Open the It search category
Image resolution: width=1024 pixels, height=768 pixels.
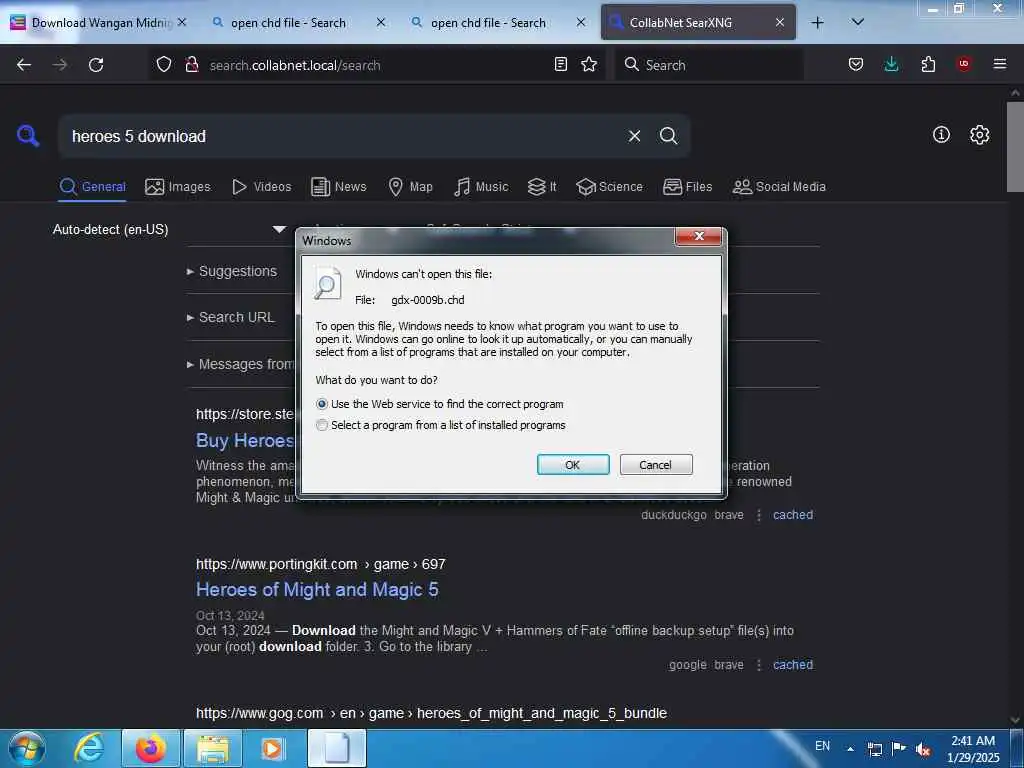click(542, 187)
